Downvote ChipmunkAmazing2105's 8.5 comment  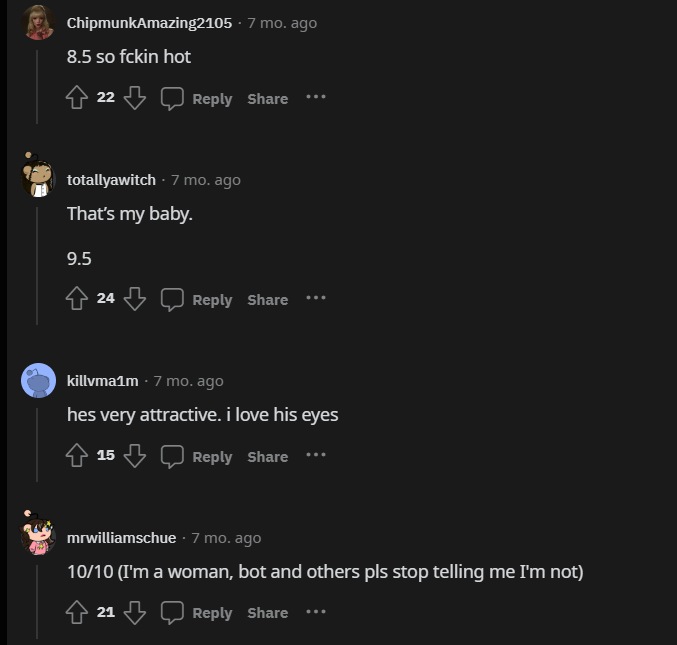[136, 98]
